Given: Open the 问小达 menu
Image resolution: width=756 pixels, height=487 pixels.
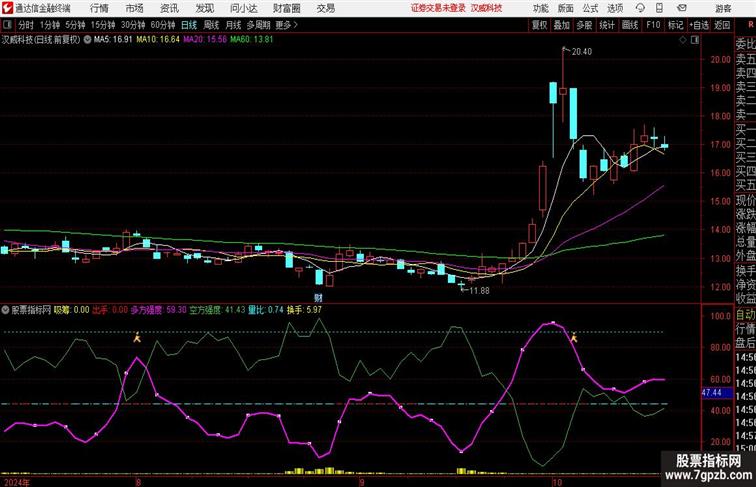Looking at the screenshot, I should [x=244, y=8].
